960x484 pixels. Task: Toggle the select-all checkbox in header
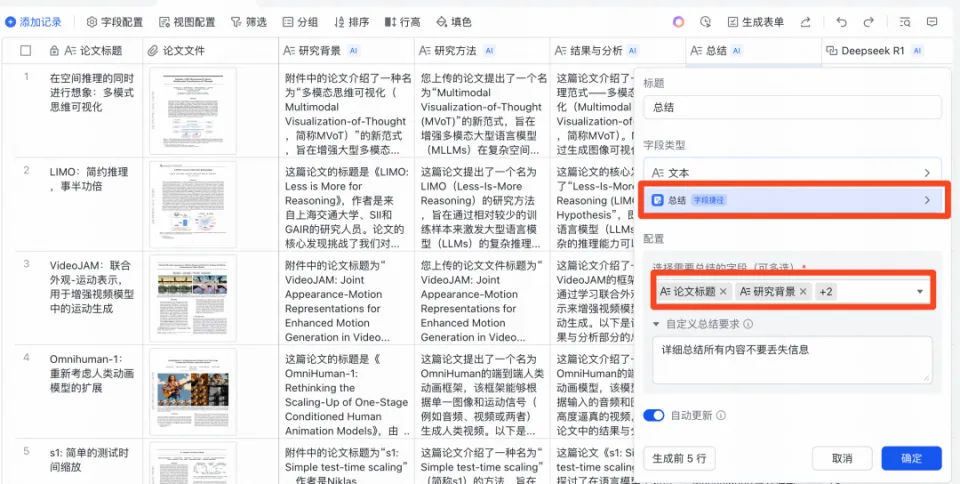pyautogui.click(x=26, y=51)
